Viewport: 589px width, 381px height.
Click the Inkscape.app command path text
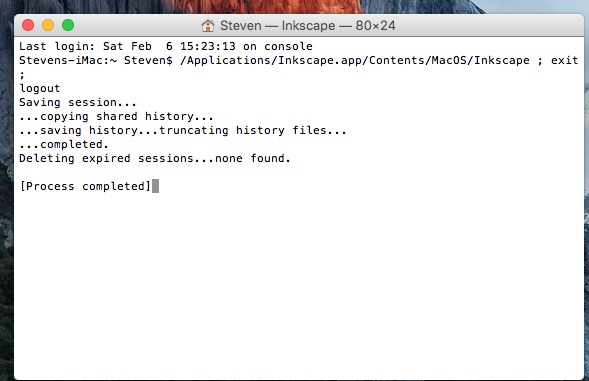click(355, 60)
